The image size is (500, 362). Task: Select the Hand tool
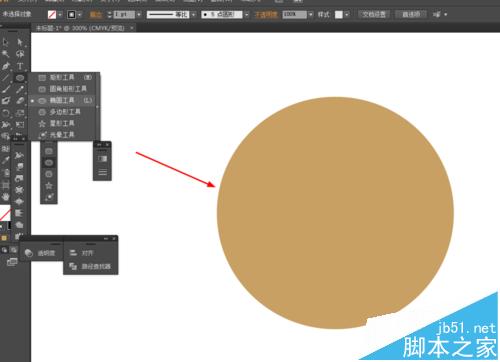(x=5, y=197)
